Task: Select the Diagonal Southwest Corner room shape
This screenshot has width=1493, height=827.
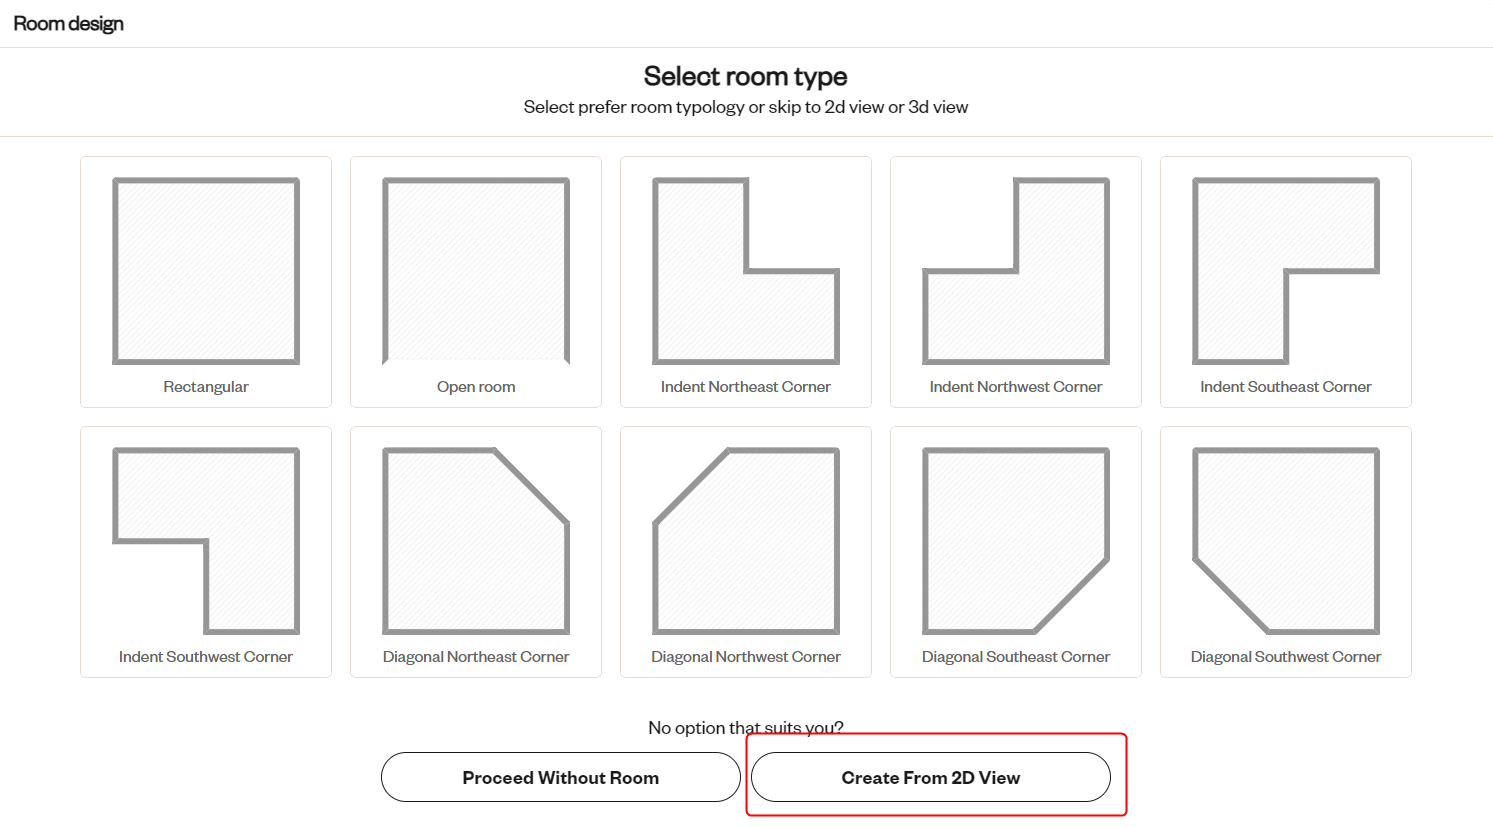Action: [1286, 541]
